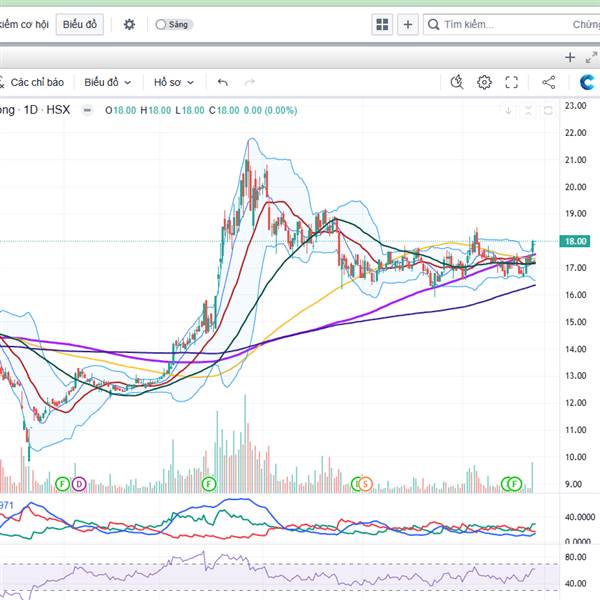Collapse legend with minus button beside HSX
The image size is (600, 600).
pyautogui.click(x=87, y=110)
